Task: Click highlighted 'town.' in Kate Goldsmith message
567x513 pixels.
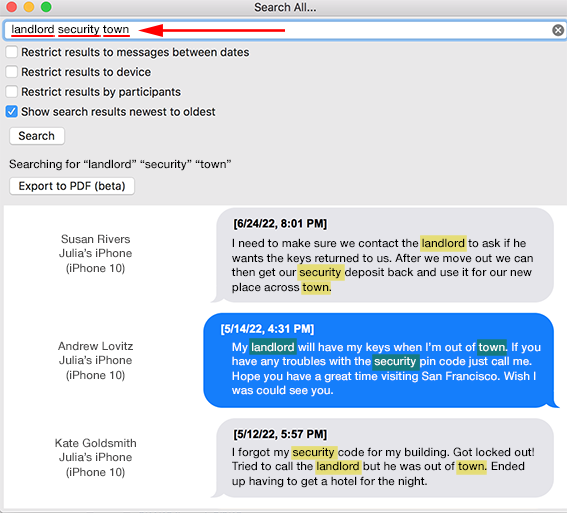Action: [x=472, y=466]
